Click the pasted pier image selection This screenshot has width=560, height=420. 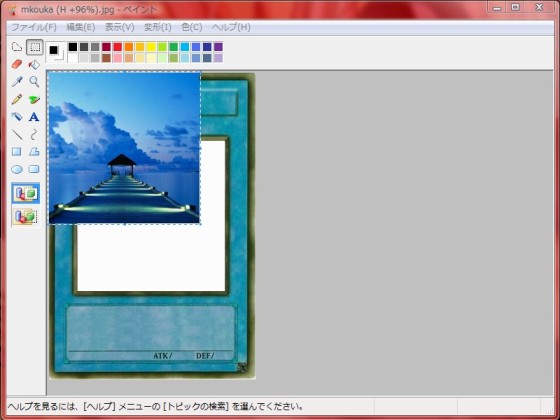tap(124, 148)
